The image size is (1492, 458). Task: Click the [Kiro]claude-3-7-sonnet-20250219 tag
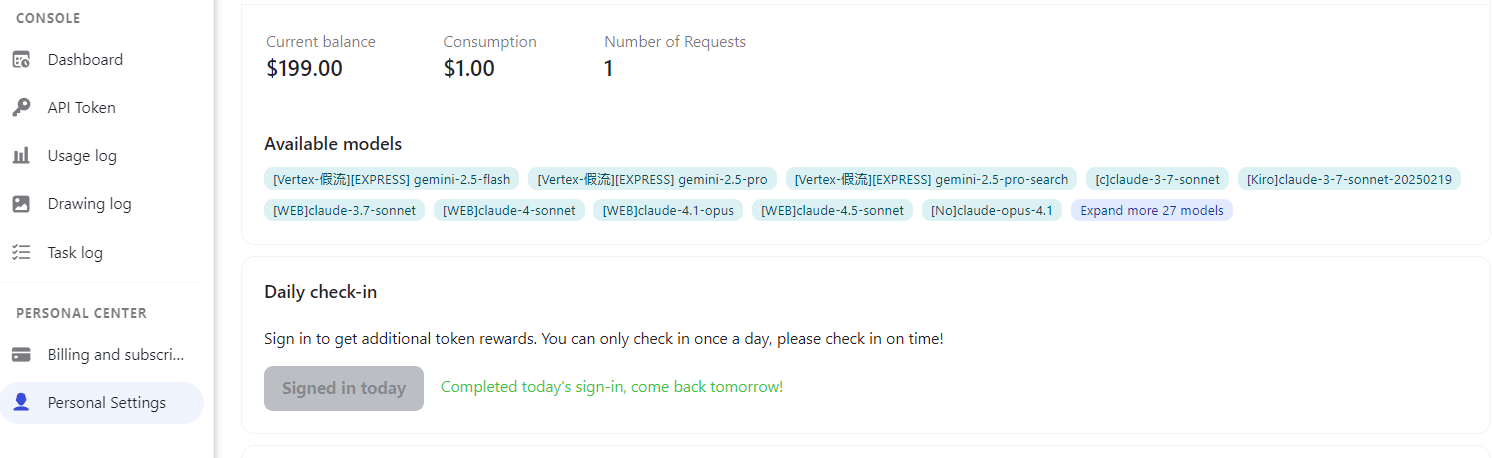tap(1350, 180)
